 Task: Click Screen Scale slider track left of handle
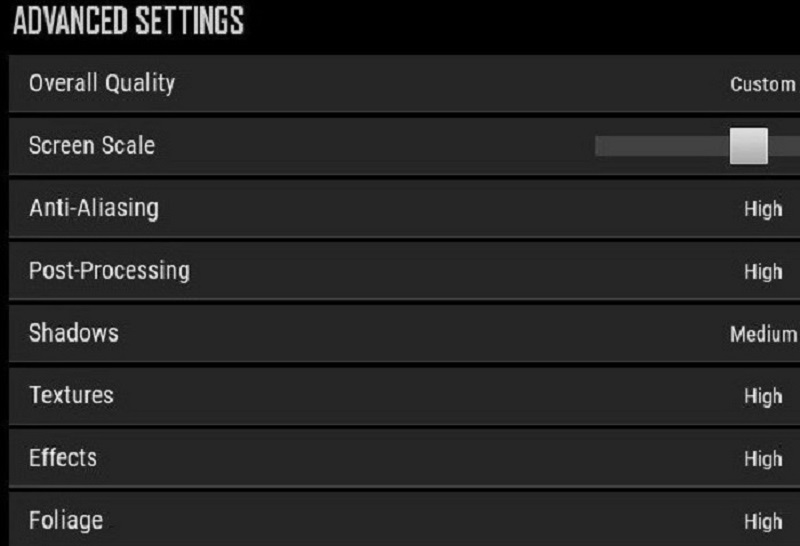click(662, 146)
